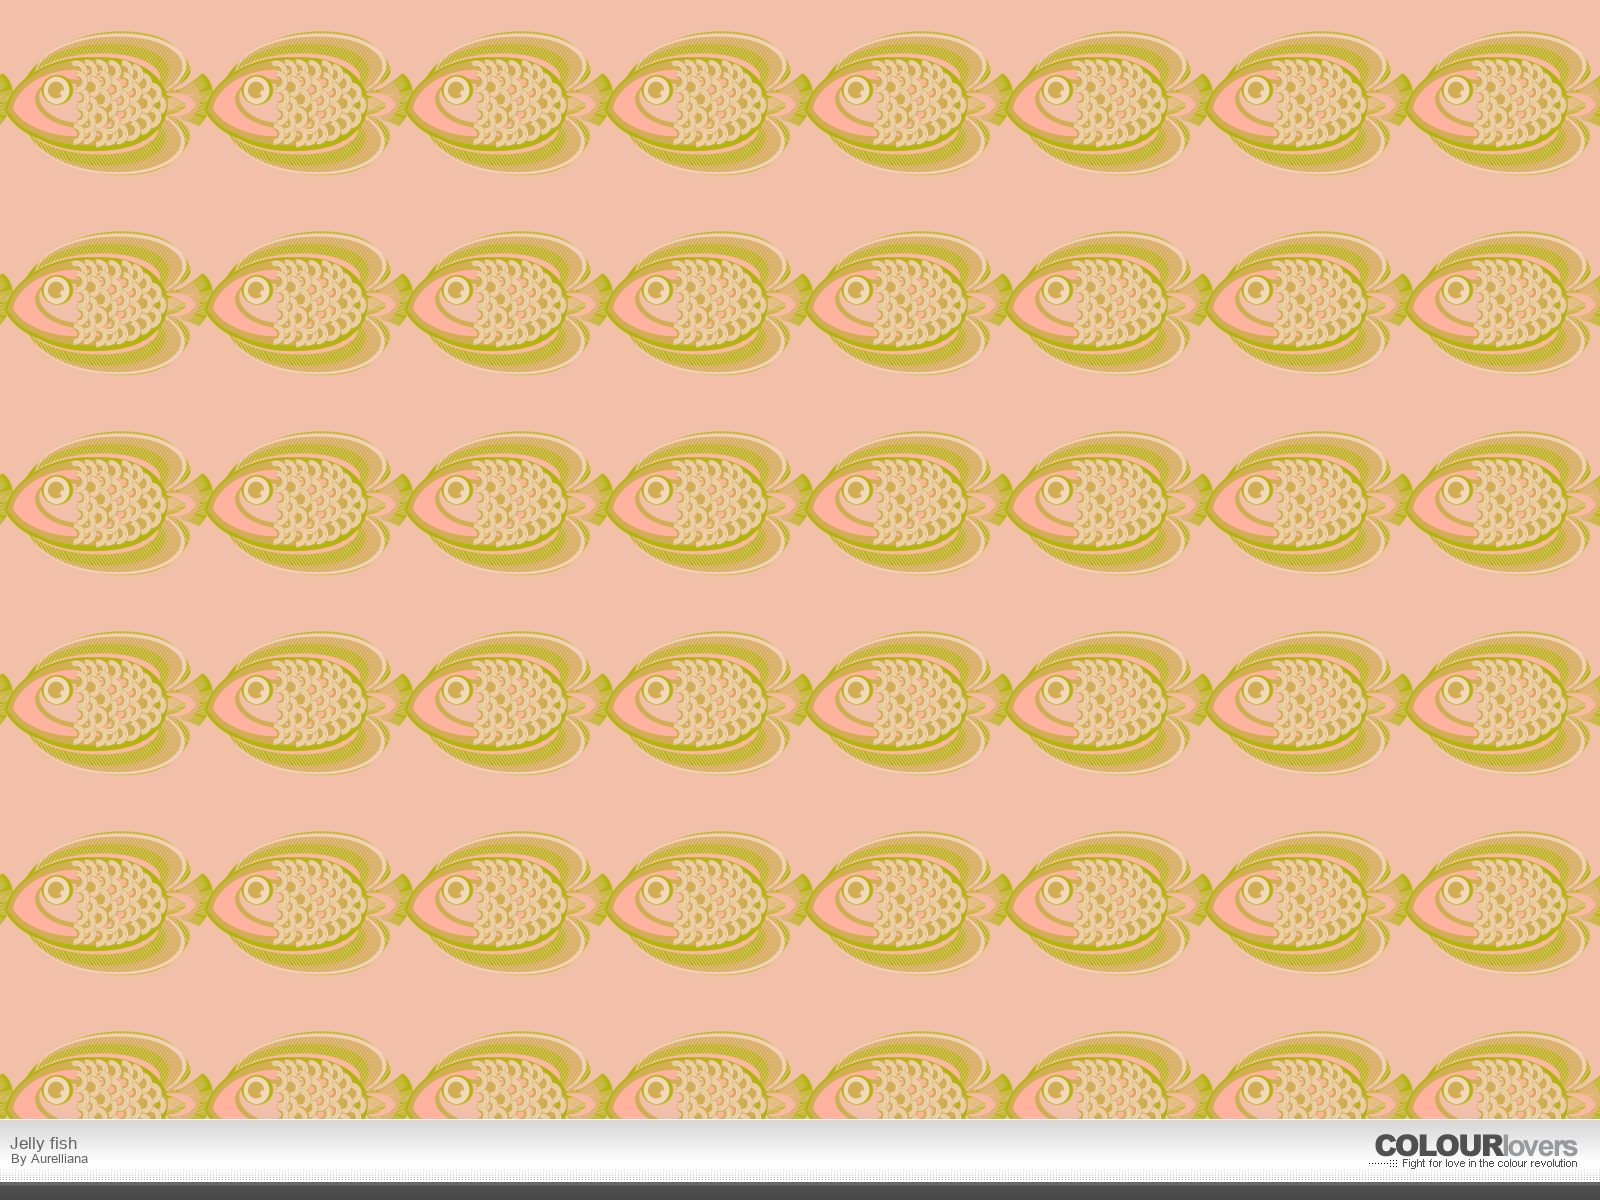Screen dimensions: 1600x1200
Task: Click the 'Jelly fish' pattern title
Action: (x=44, y=1143)
